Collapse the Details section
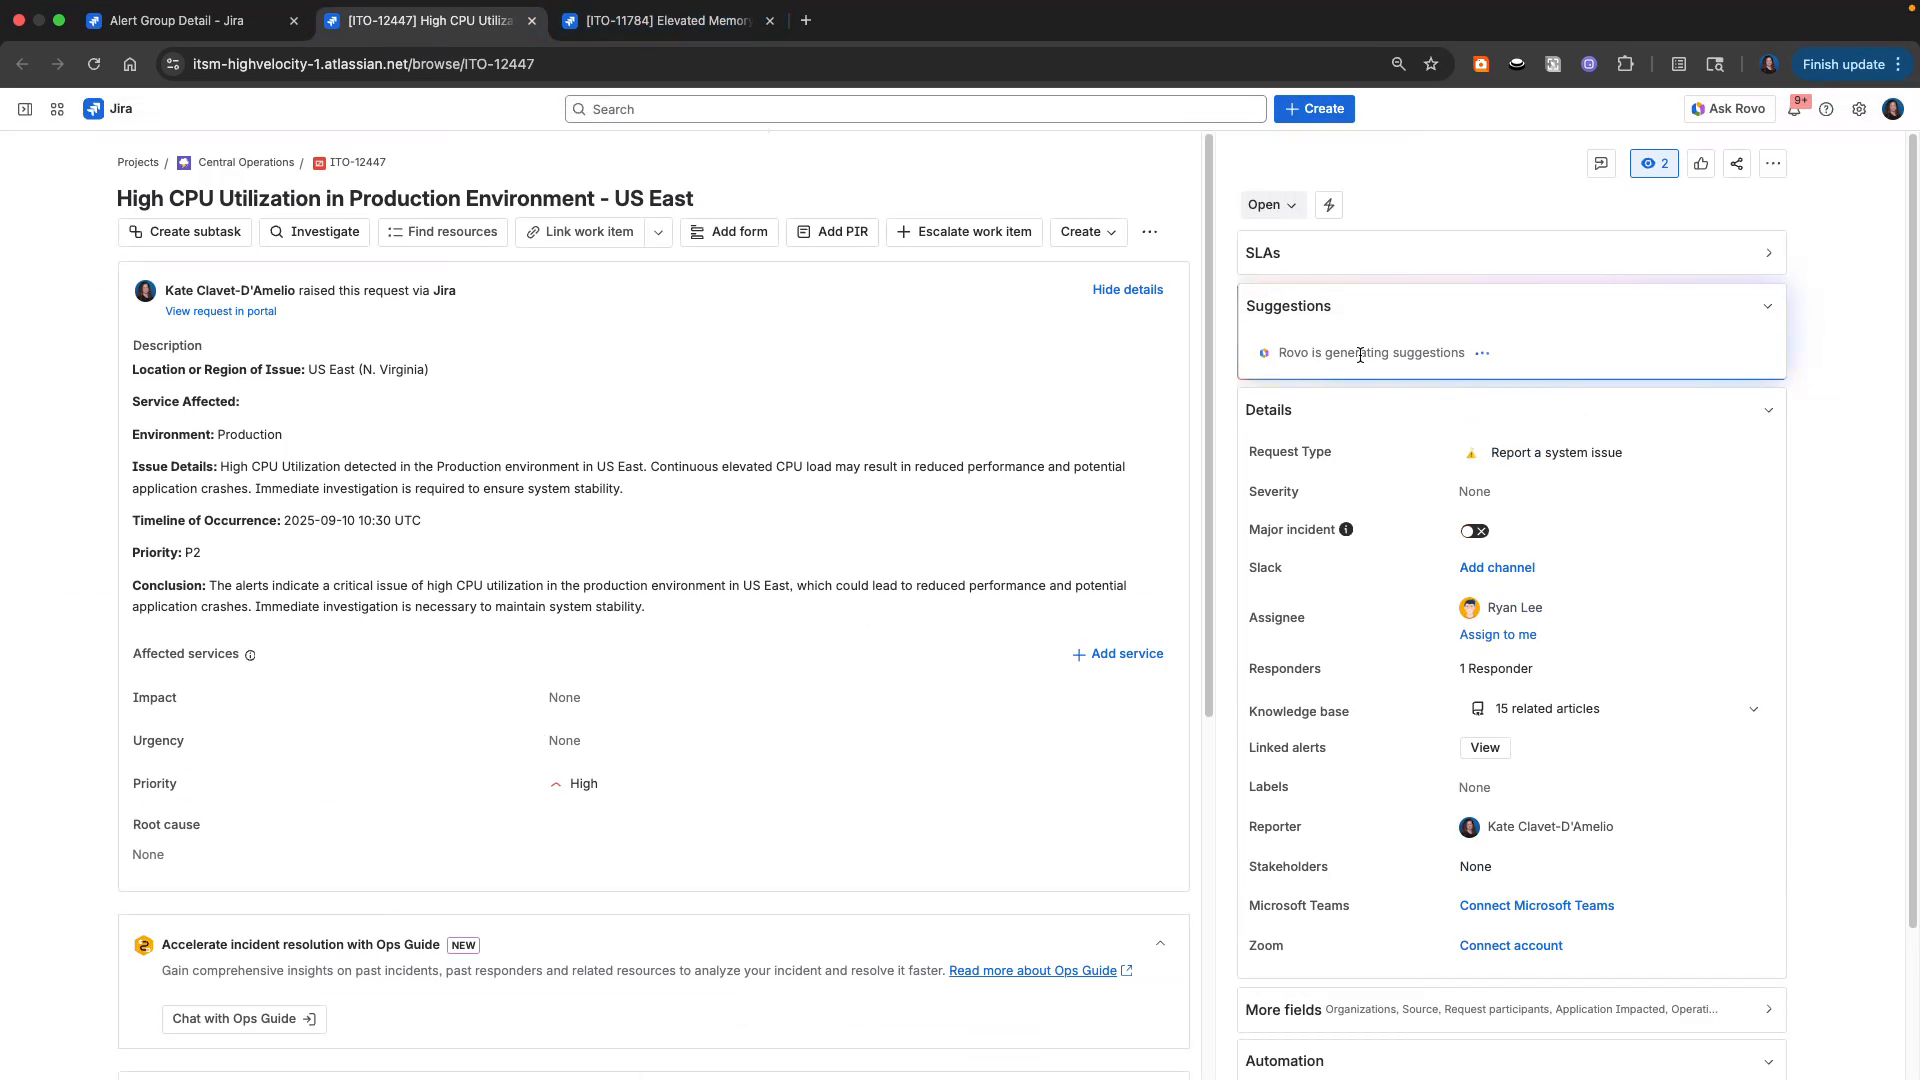The height and width of the screenshot is (1080, 1920). pos(1769,410)
